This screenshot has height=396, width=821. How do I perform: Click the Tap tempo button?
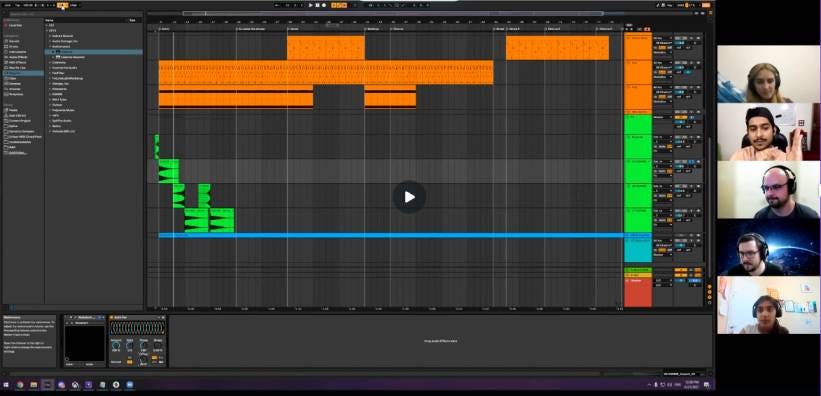[17, 5]
